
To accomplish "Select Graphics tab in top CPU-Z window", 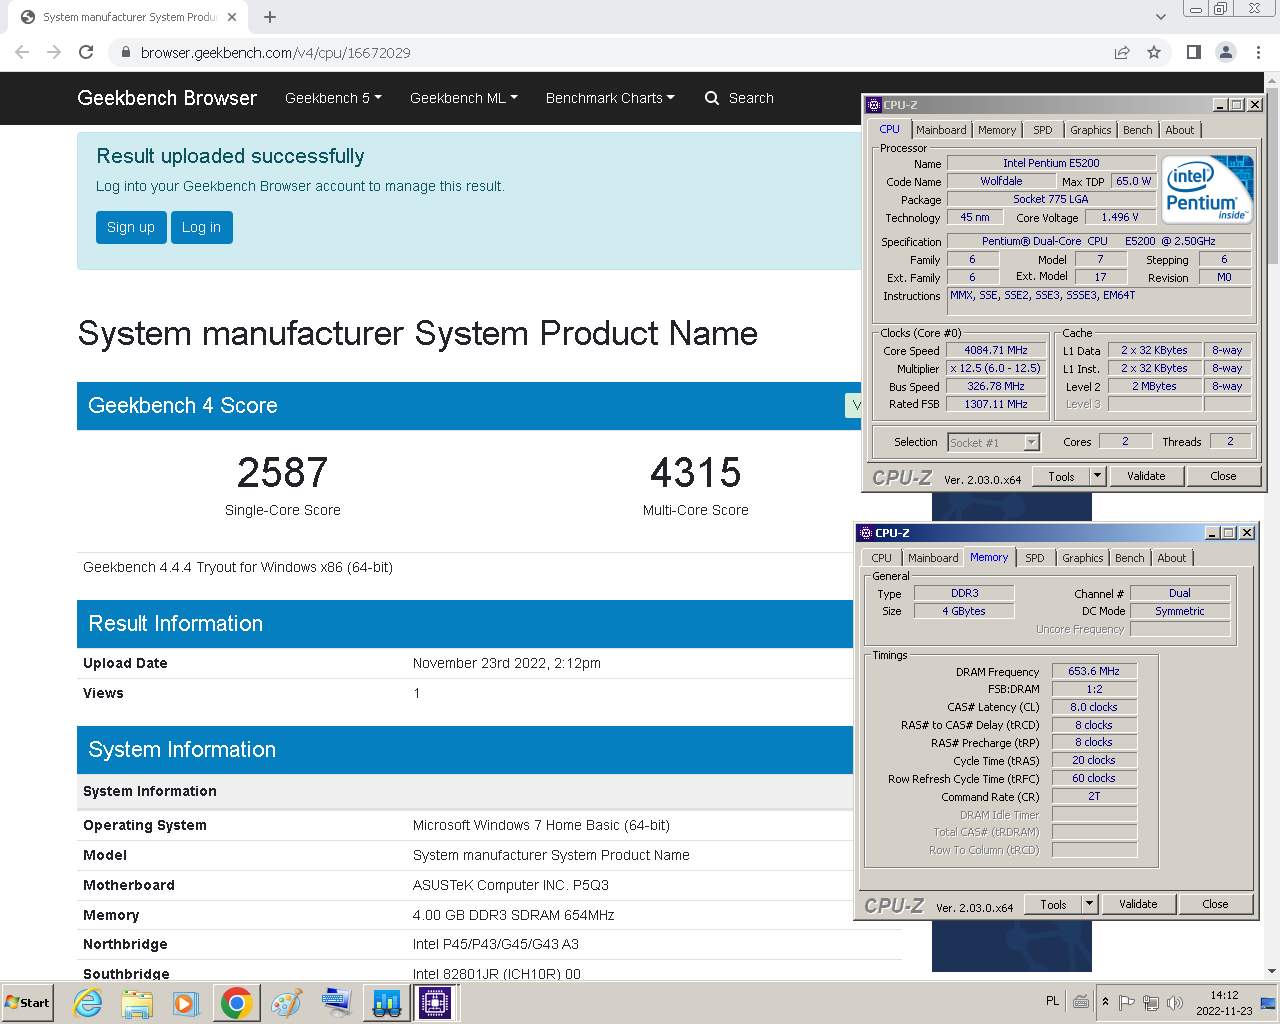I will tap(1090, 130).
